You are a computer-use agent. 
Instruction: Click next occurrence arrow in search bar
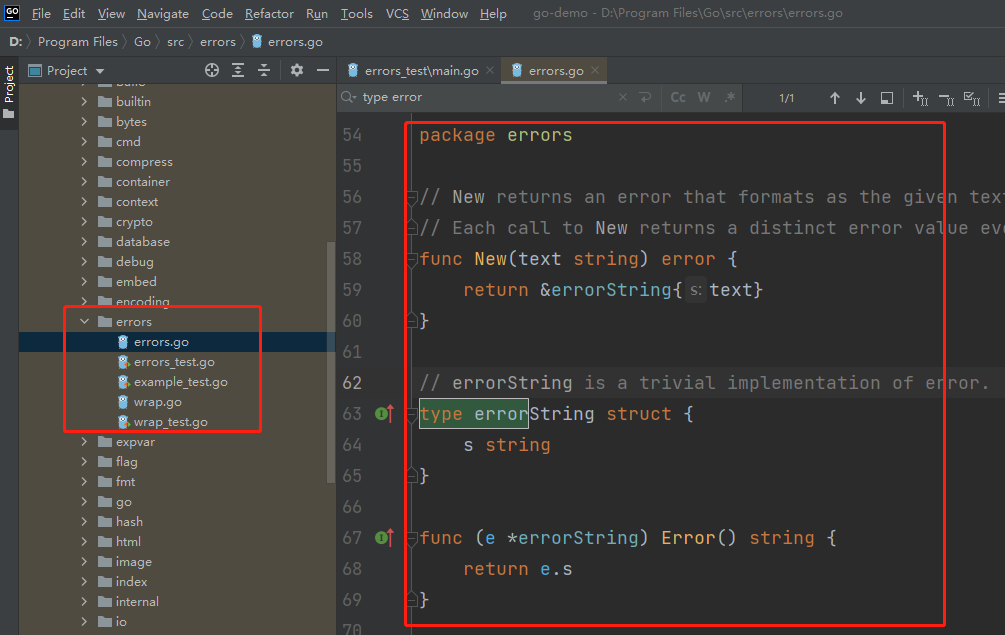point(860,97)
